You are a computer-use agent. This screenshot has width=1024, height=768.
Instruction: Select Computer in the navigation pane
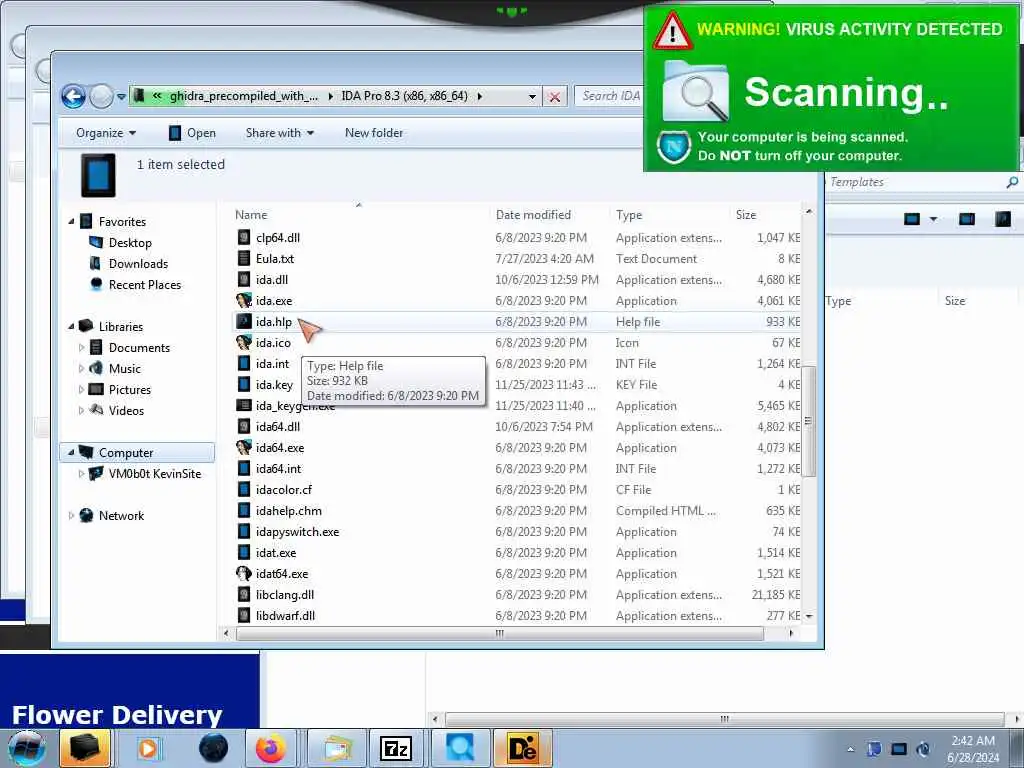click(x=125, y=453)
